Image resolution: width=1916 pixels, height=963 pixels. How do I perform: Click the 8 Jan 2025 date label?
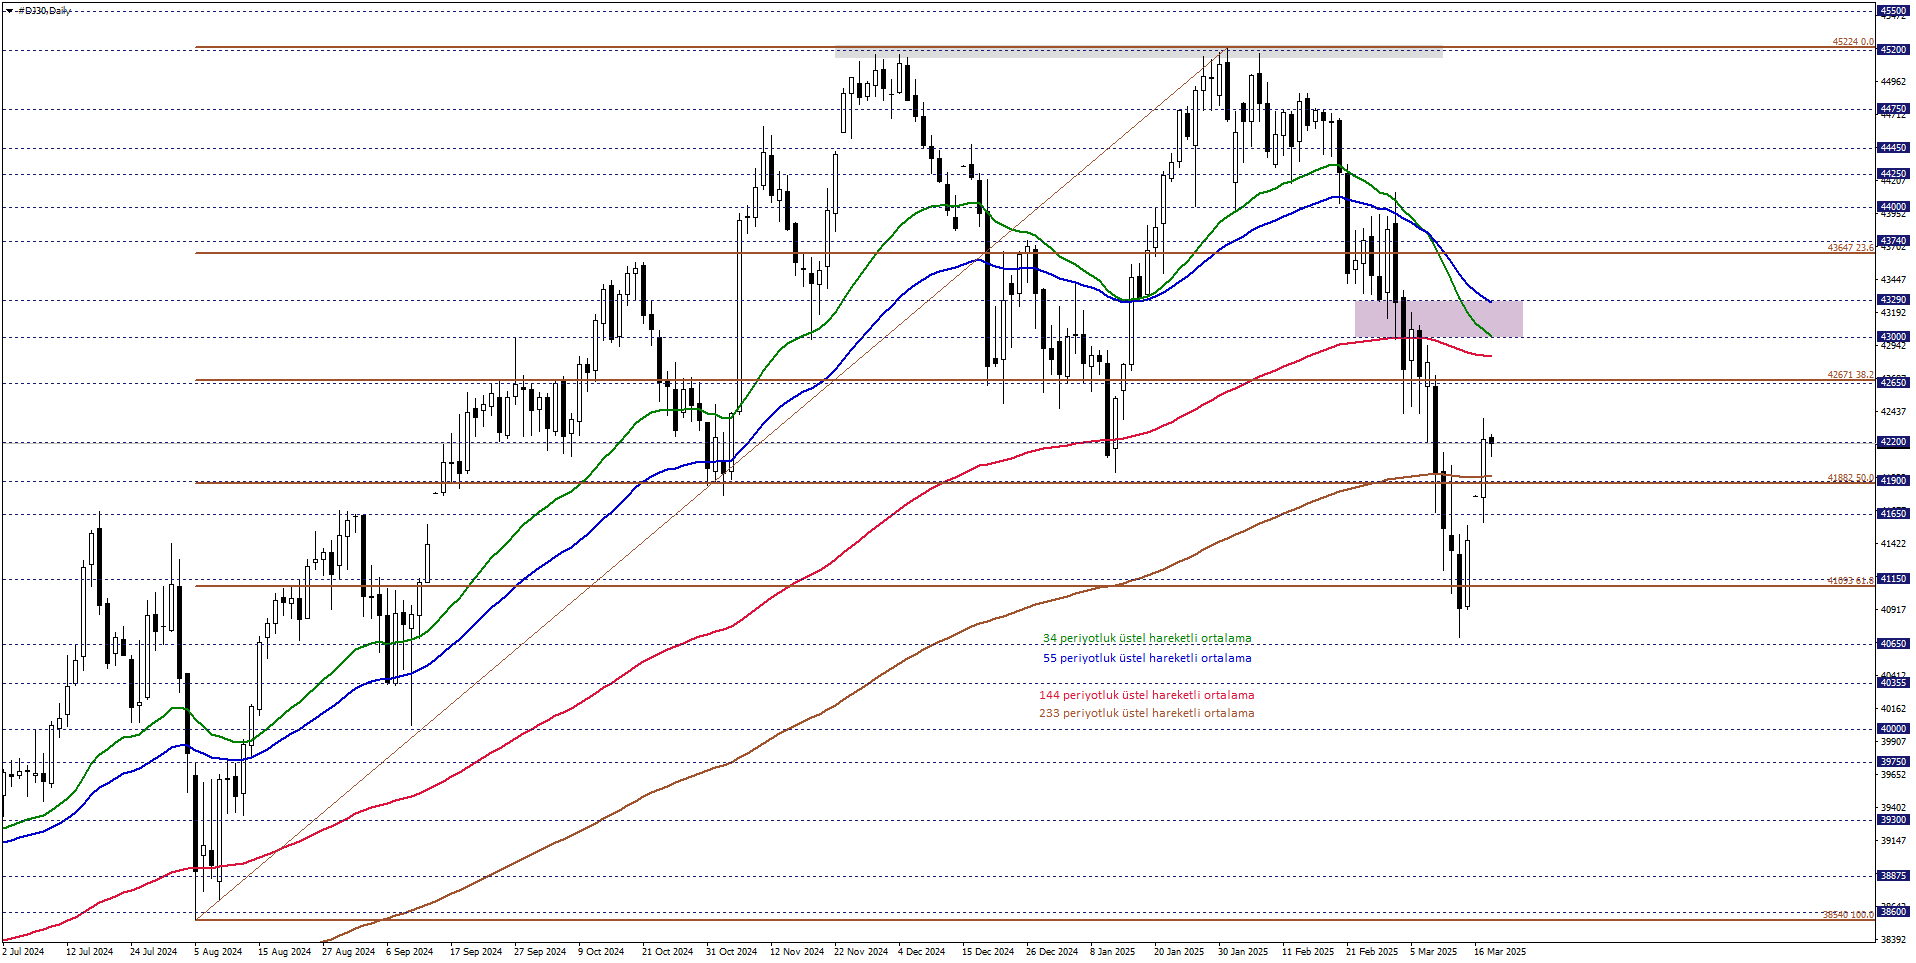[x=1113, y=952]
